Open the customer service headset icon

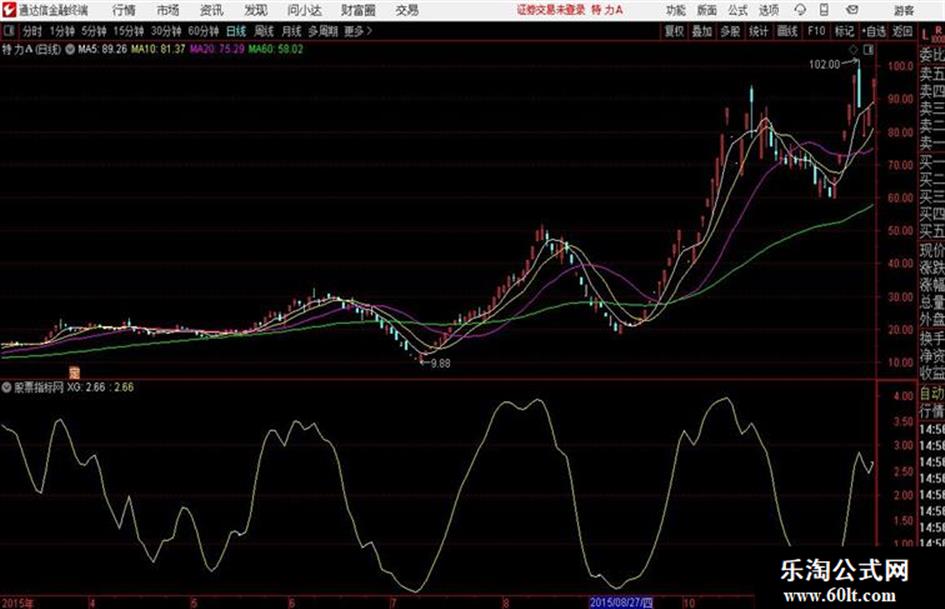click(800, 10)
